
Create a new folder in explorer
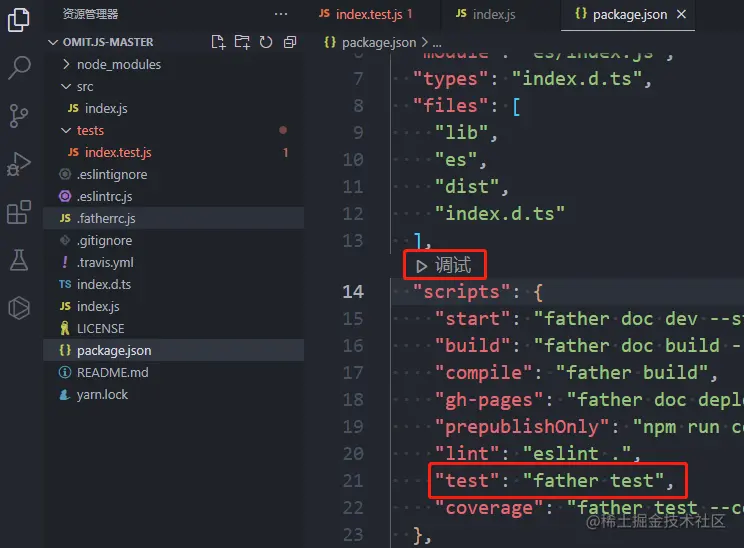tap(242, 42)
